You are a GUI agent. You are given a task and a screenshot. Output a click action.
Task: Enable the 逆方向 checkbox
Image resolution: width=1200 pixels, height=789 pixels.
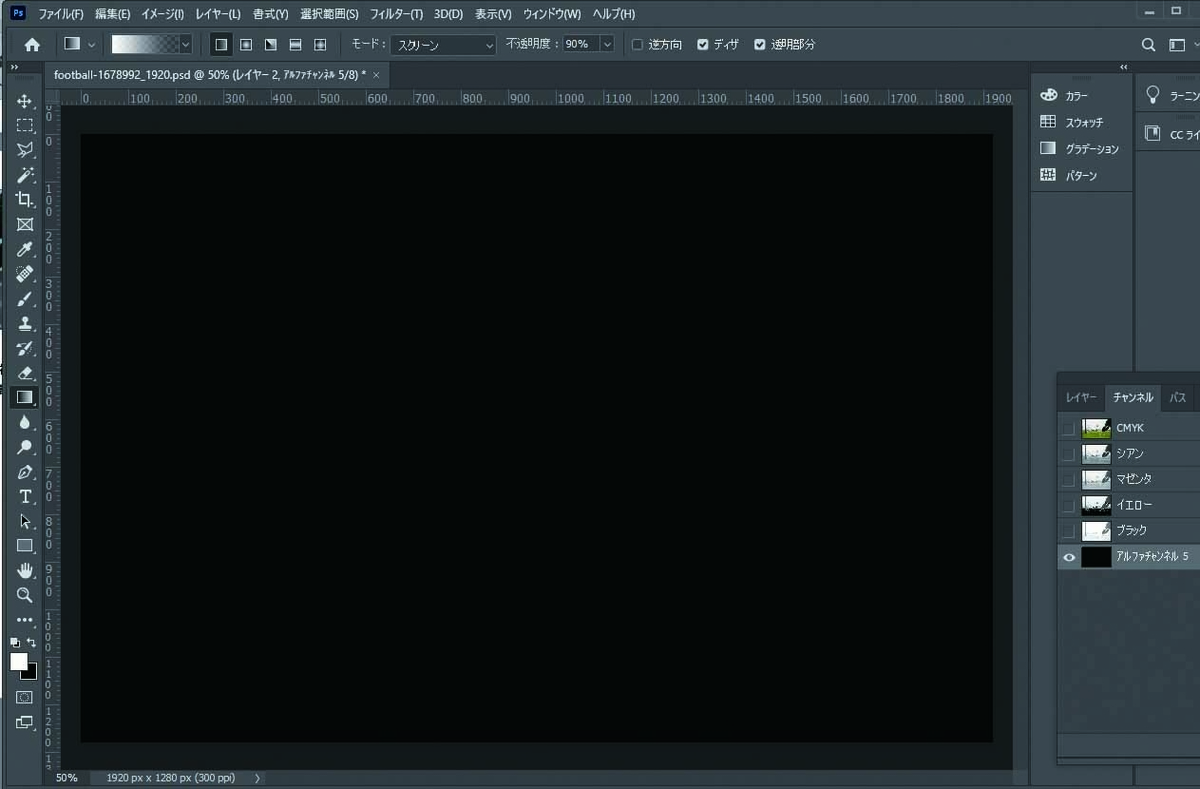[637, 44]
